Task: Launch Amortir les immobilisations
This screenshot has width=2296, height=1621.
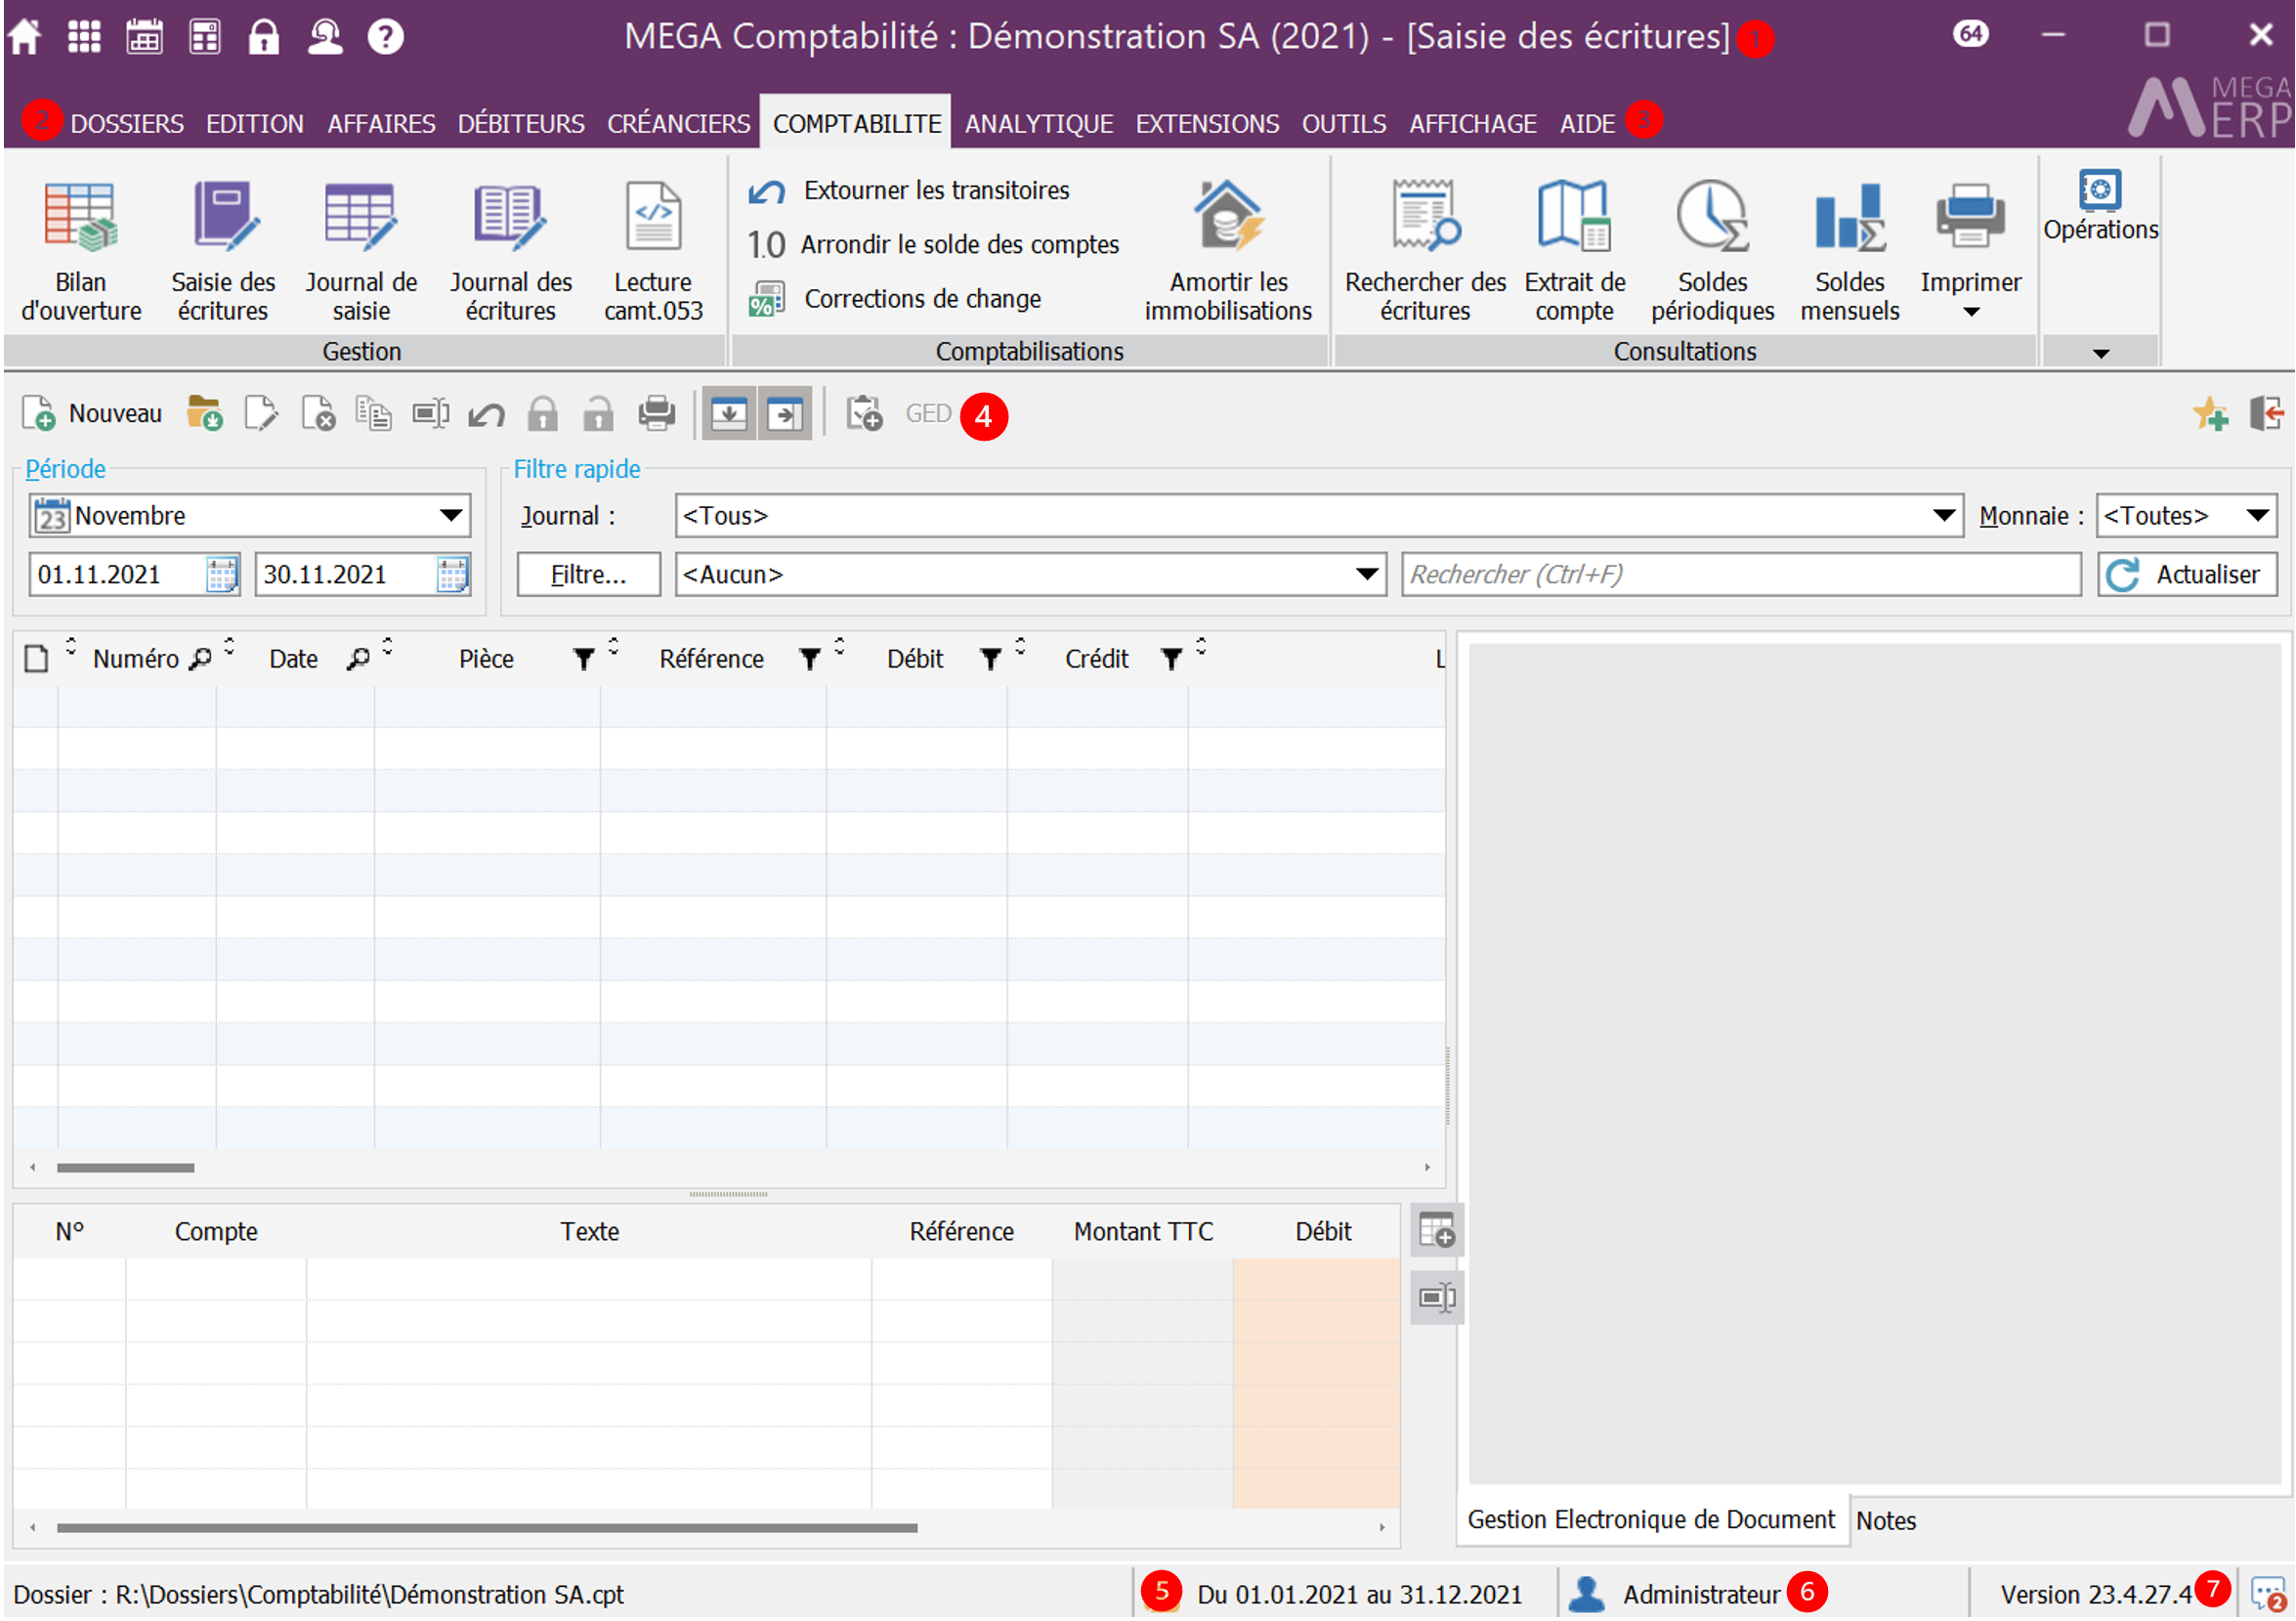Action: coord(1227,250)
